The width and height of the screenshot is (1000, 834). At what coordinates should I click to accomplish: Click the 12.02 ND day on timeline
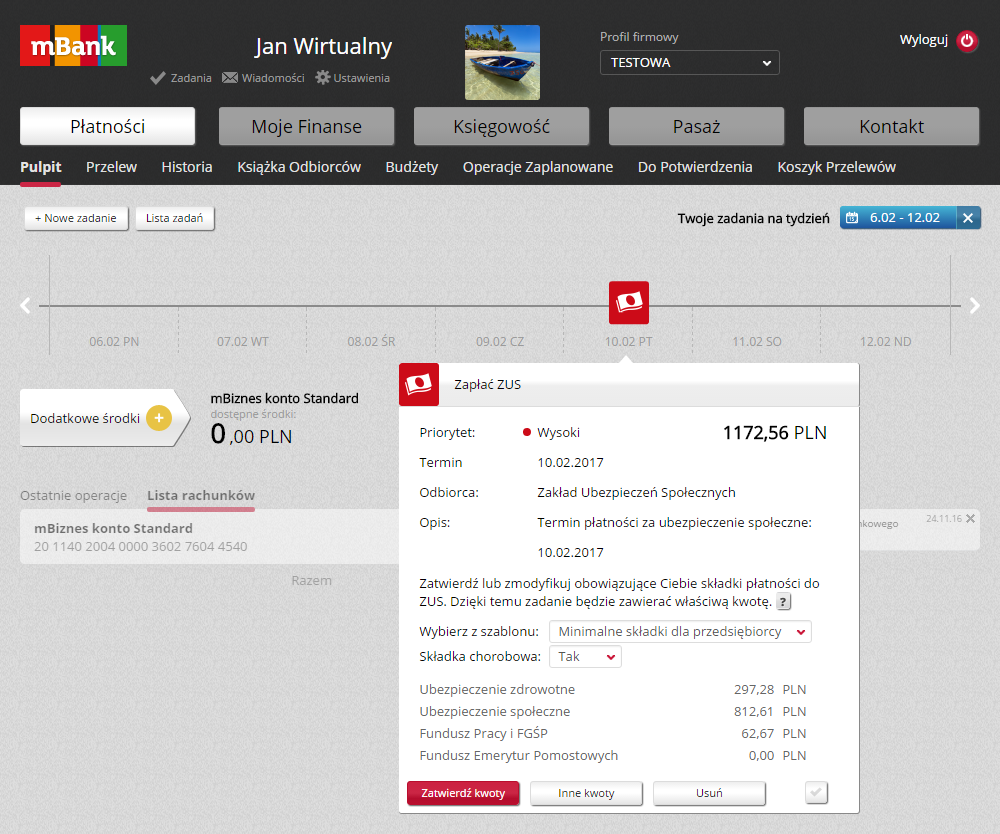pyautogui.click(x=885, y=342)
